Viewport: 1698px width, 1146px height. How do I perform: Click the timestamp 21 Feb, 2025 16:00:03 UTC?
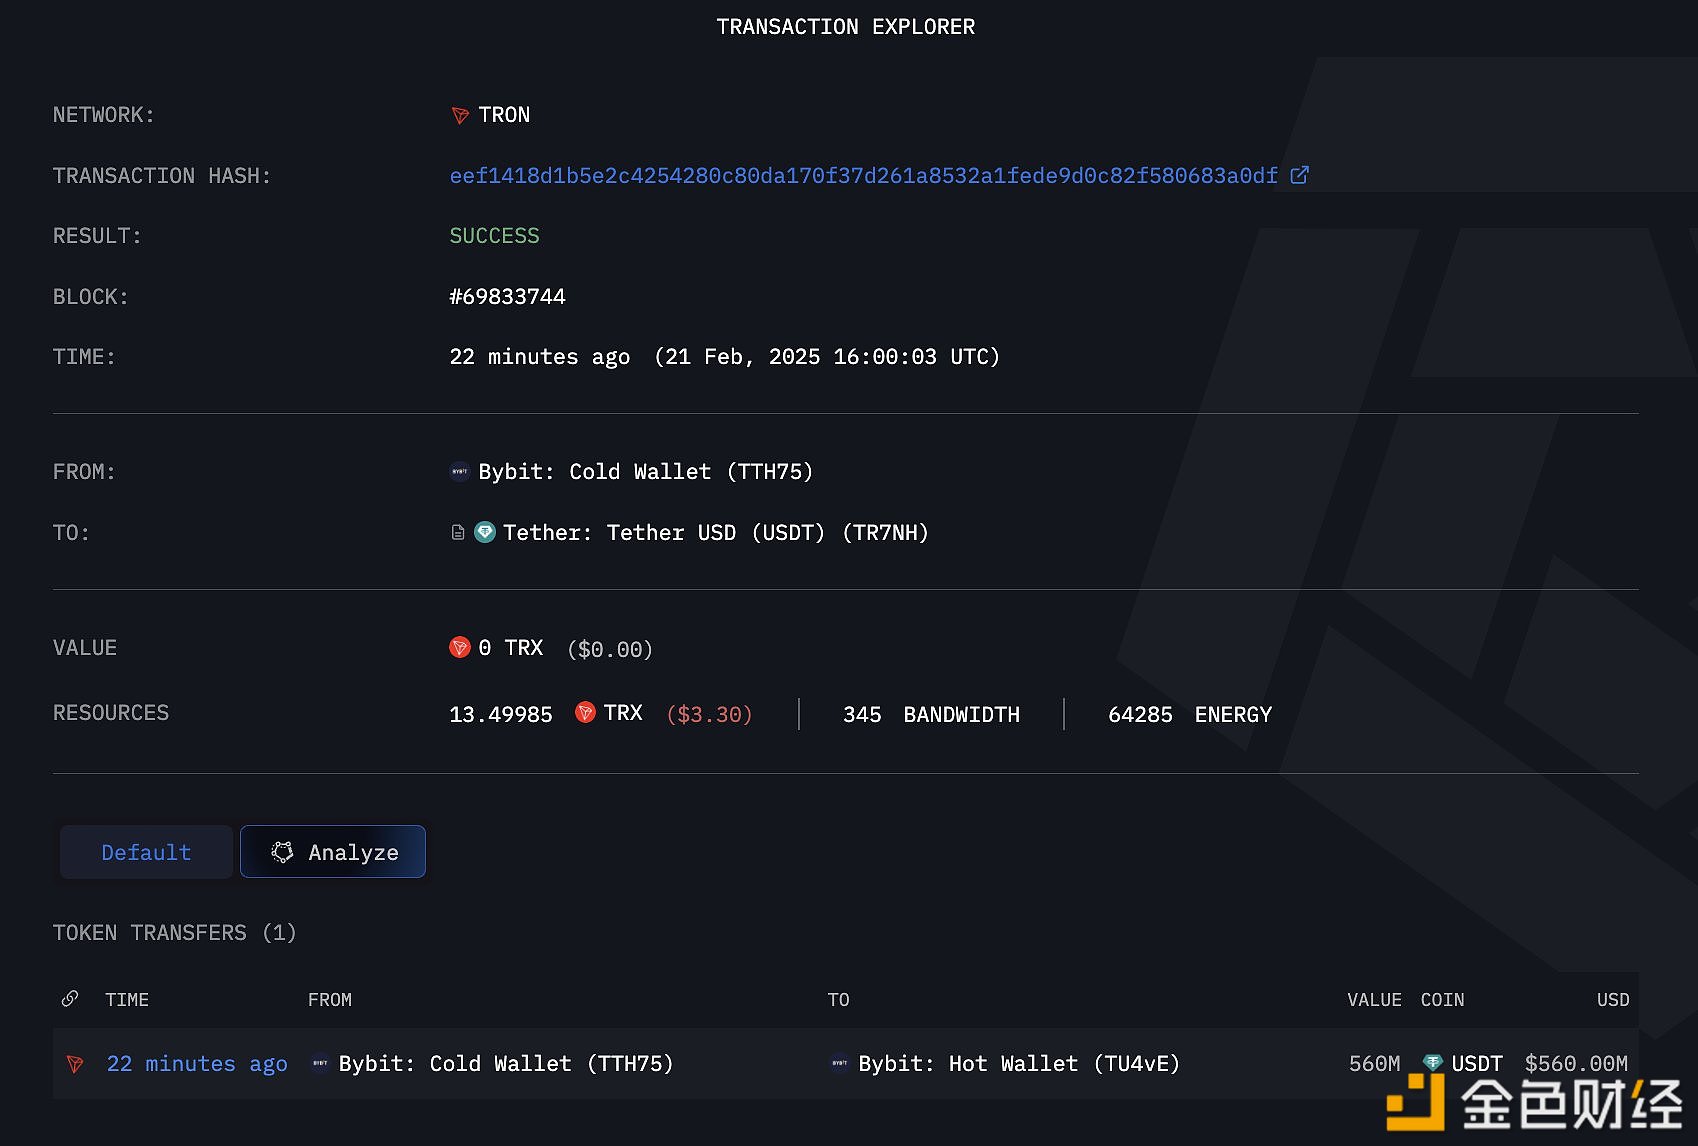[x=826, y=356]
